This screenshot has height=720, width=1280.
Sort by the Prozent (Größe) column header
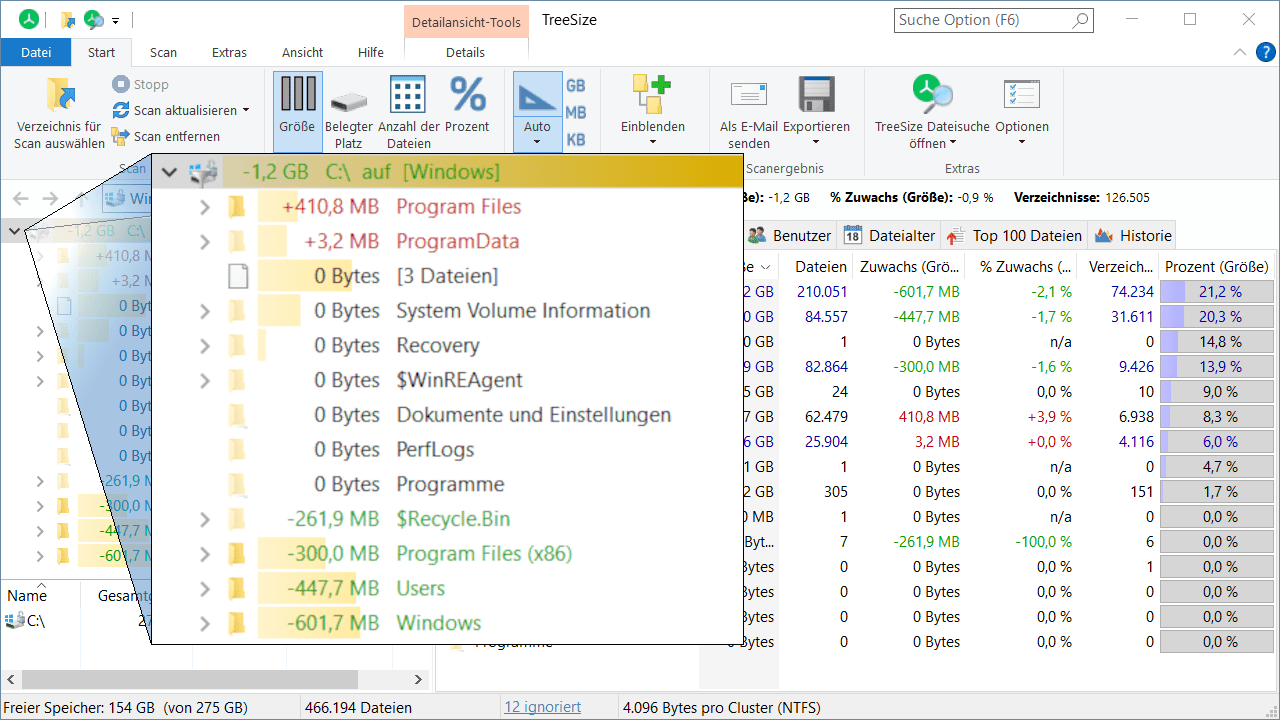(x=1217, y=267)
